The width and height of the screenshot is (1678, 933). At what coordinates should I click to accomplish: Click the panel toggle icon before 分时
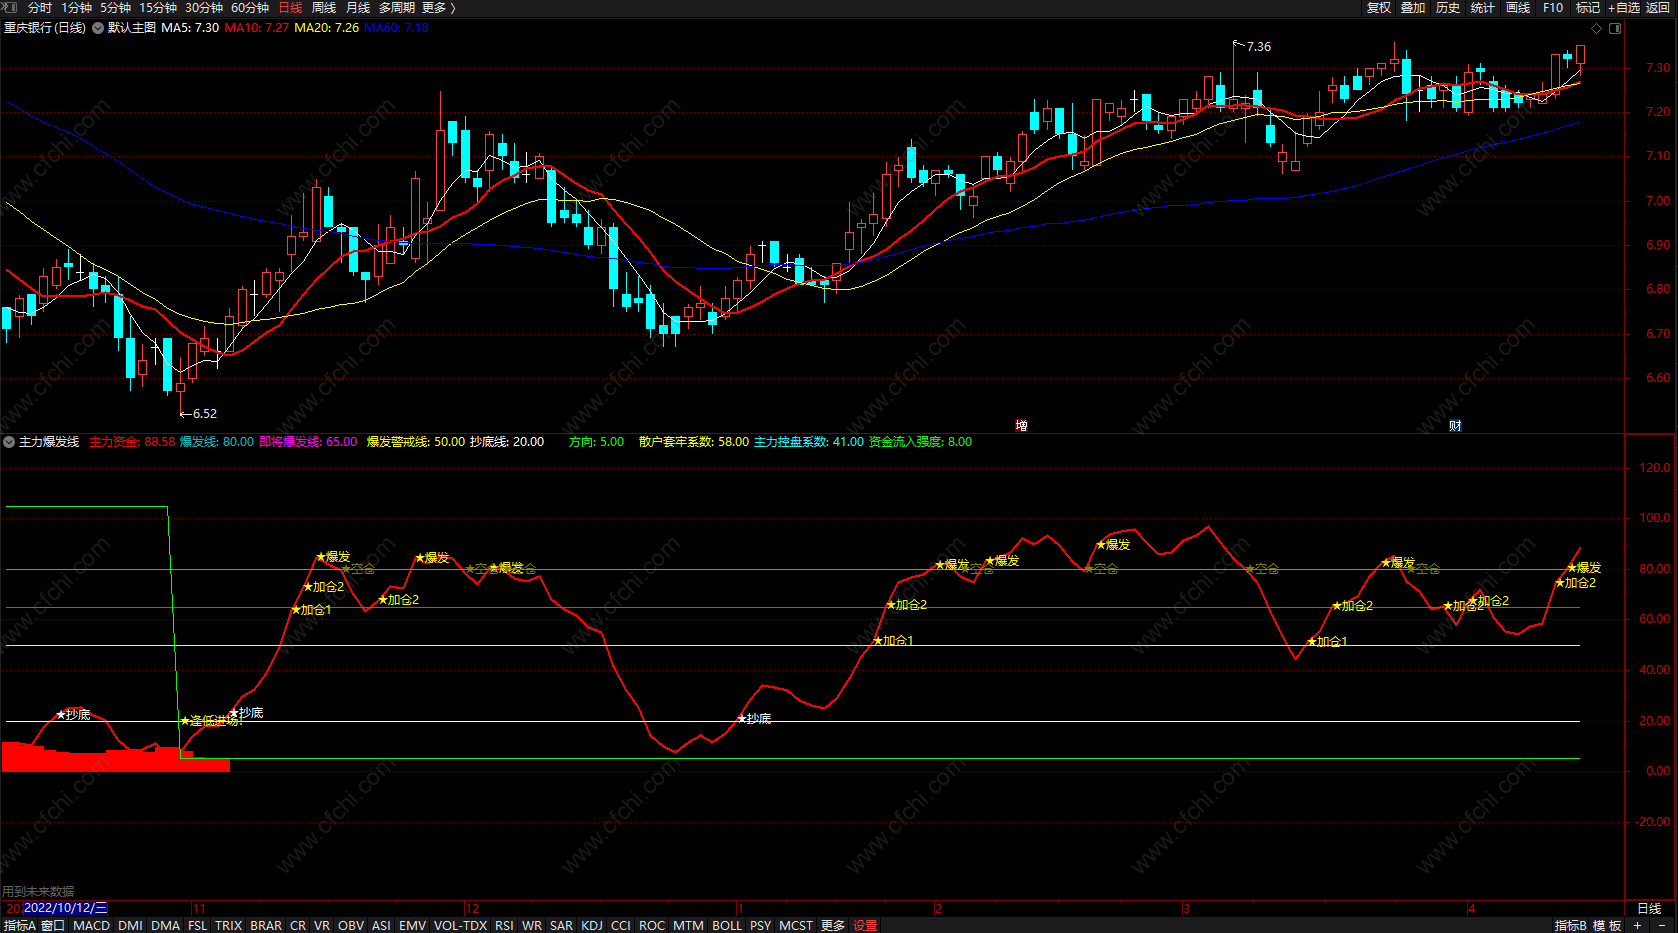11,7
